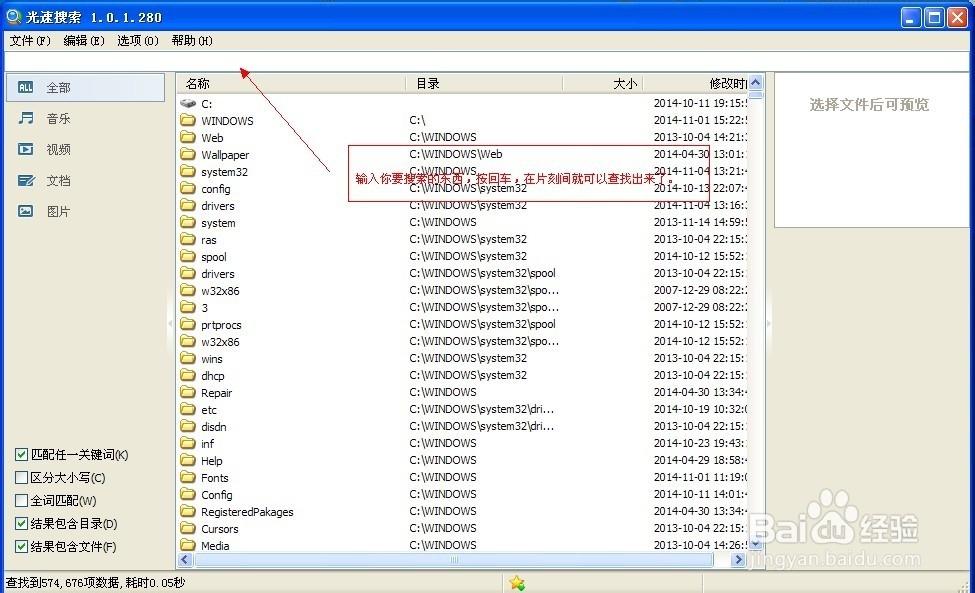Click the ras folder icon
Viewport: 975px width, 593px height.
188,239
